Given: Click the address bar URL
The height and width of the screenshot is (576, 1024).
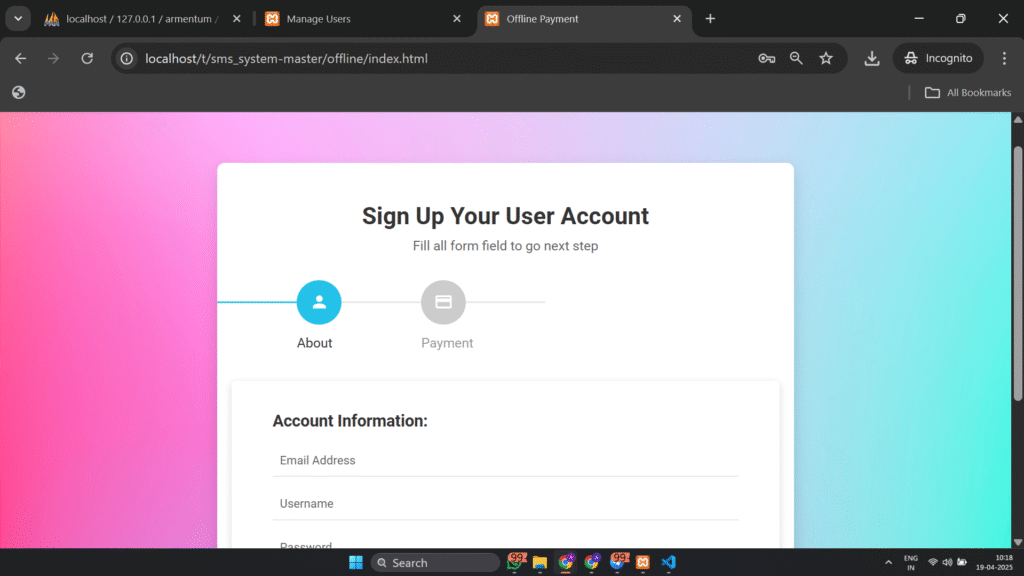Looking at the screenshot, I should point(286,58).
